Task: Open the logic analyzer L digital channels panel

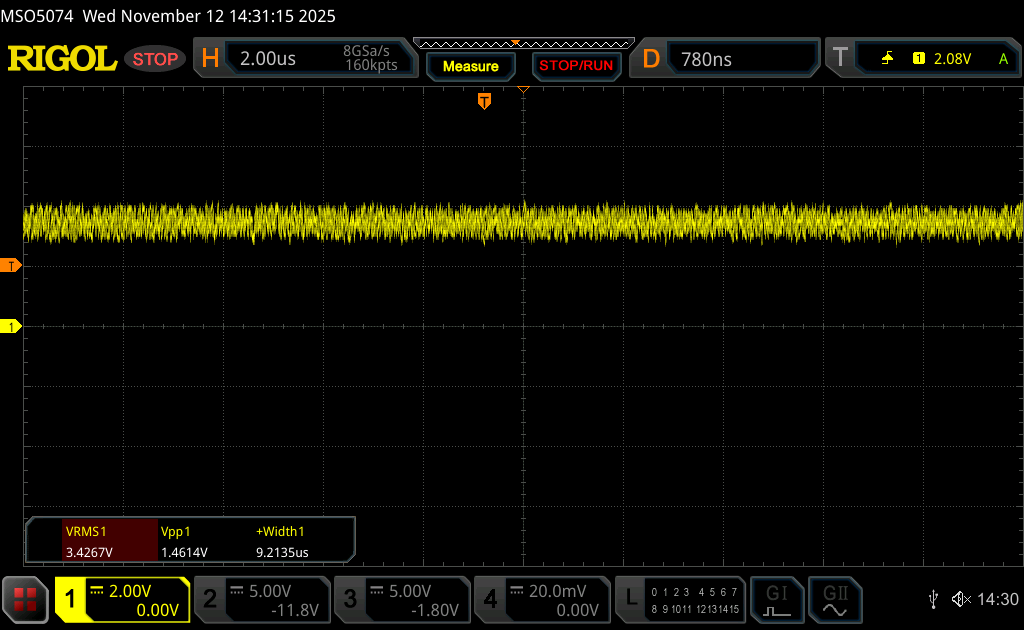Action: tap(681, 599)
